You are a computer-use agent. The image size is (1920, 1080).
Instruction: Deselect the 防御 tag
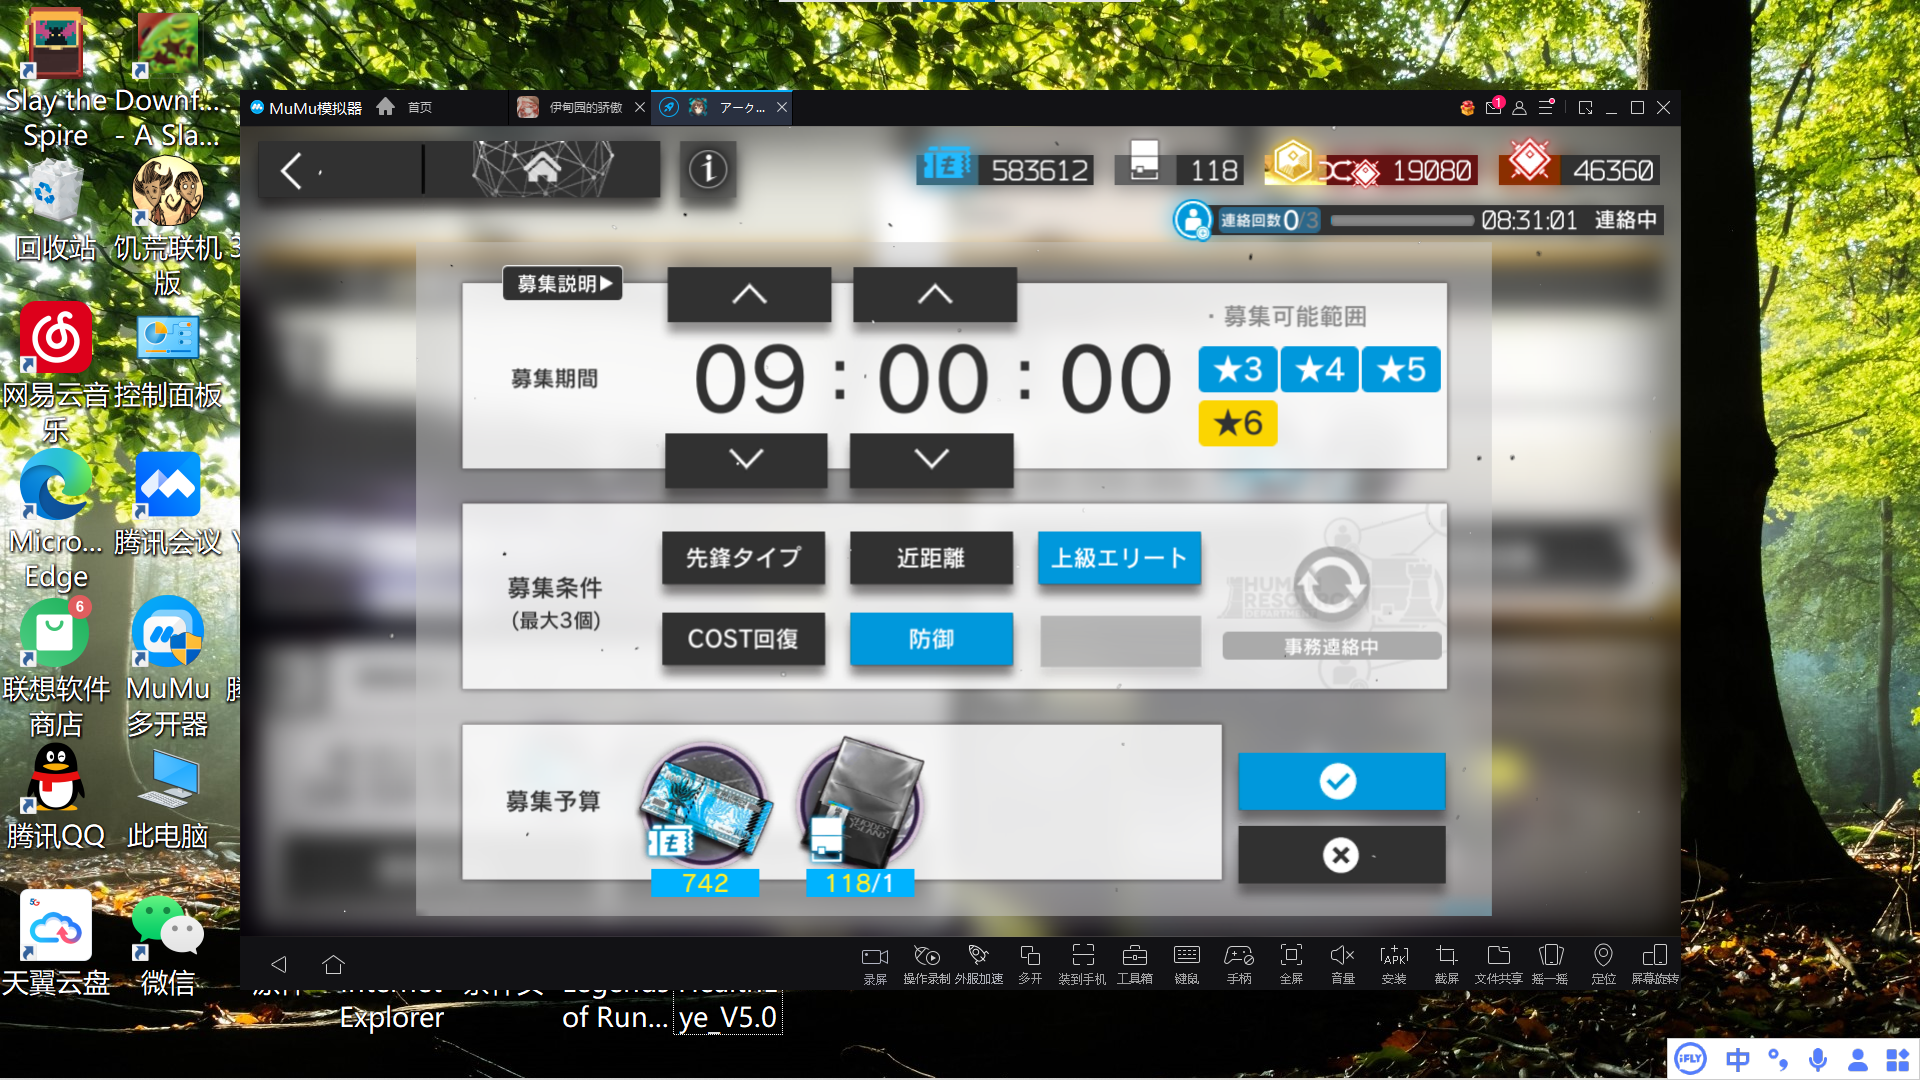coord(931,639)
